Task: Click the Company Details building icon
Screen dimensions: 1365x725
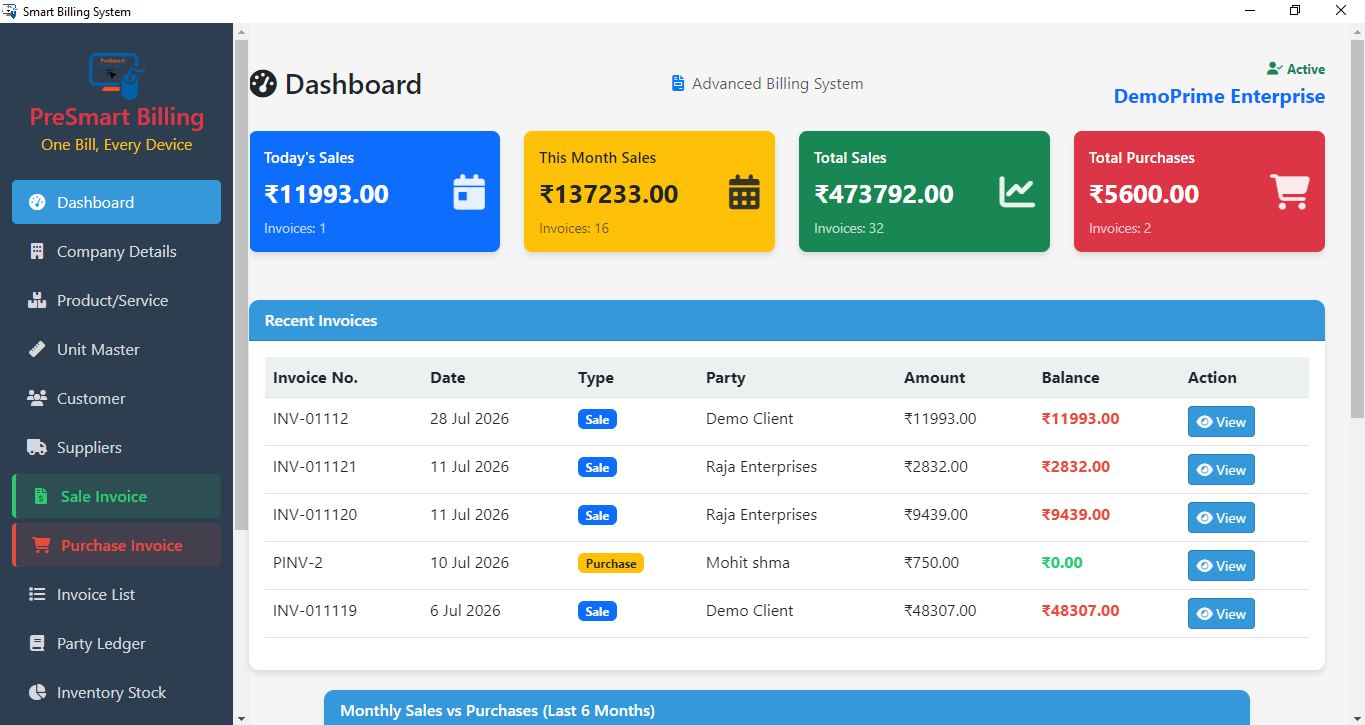Action: pos(37,251)
